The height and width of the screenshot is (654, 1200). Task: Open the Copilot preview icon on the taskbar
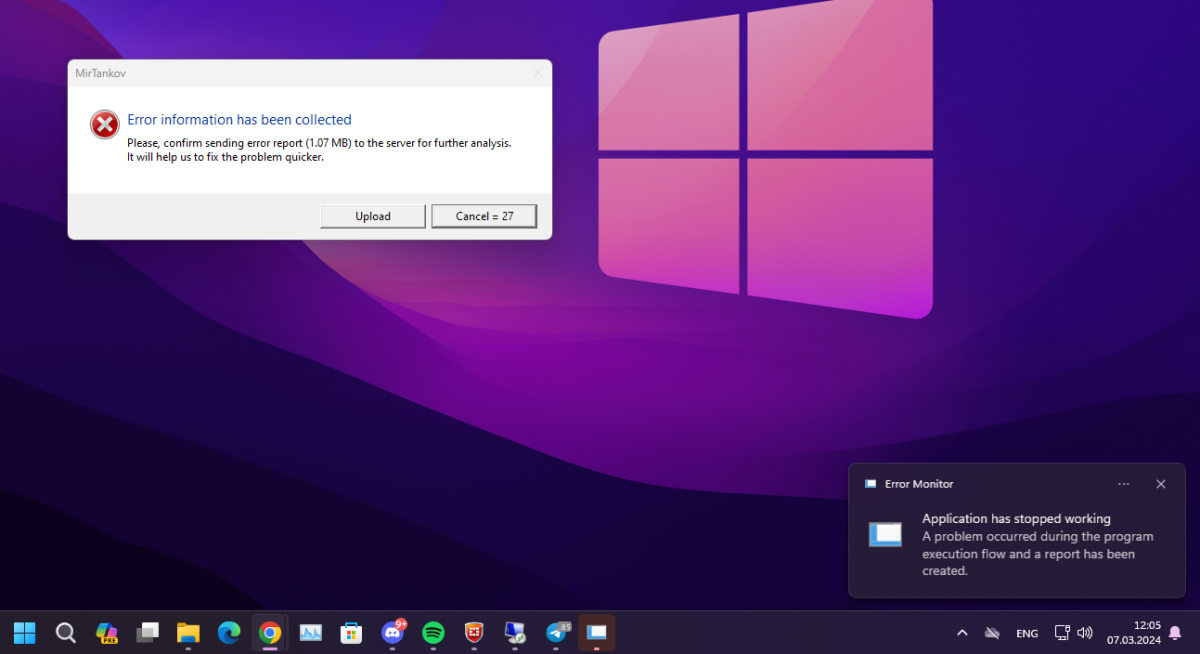click(x=107, y=632)
